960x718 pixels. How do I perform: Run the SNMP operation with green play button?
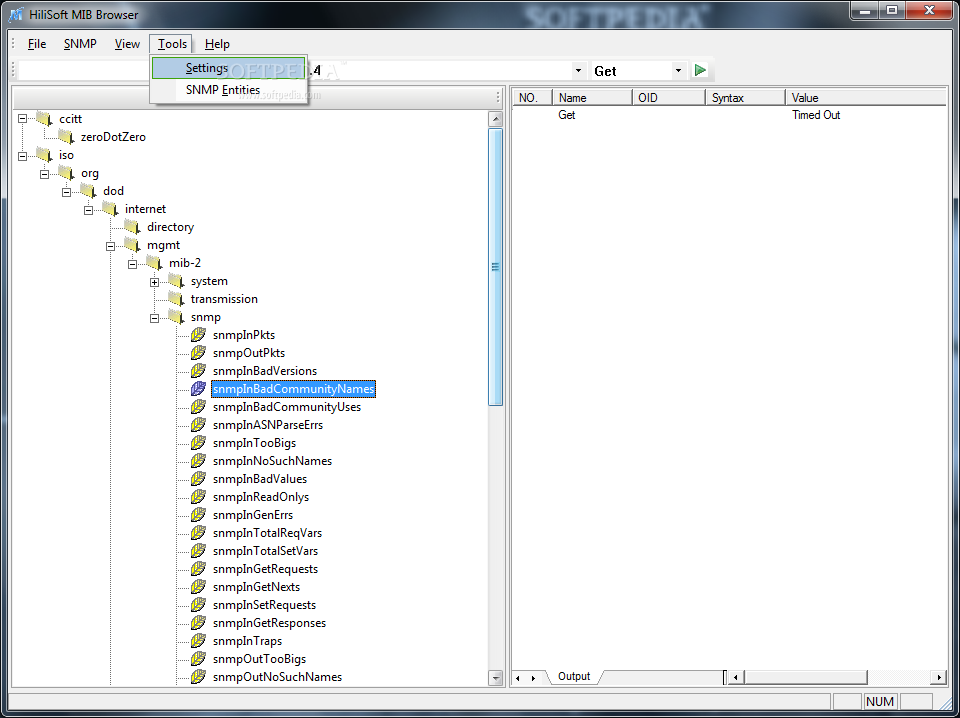coord(700,70)
